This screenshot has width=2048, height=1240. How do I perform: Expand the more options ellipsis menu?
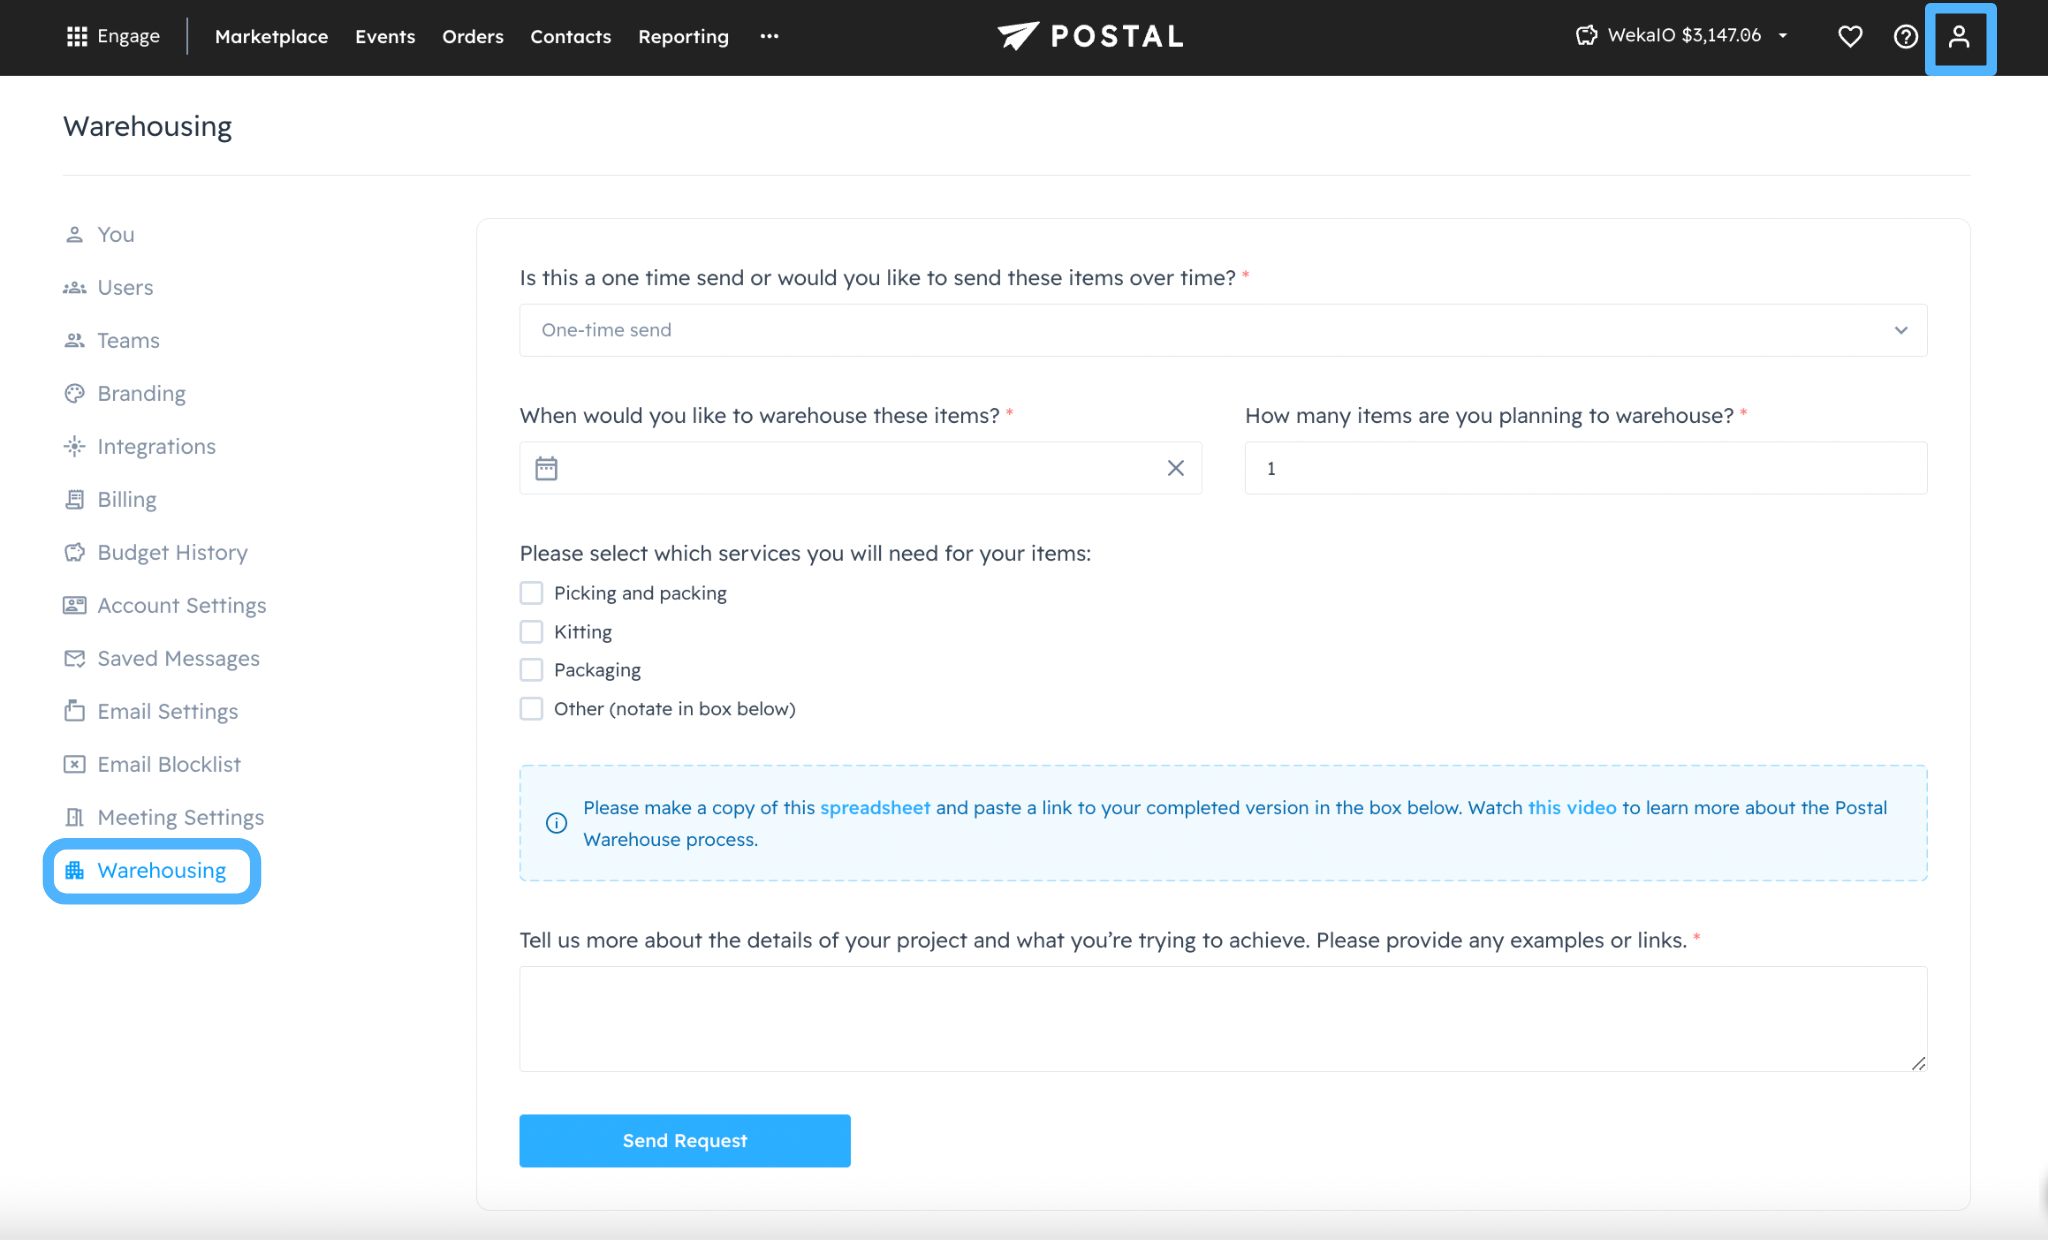pyautogui.click(x=768, y=37)
